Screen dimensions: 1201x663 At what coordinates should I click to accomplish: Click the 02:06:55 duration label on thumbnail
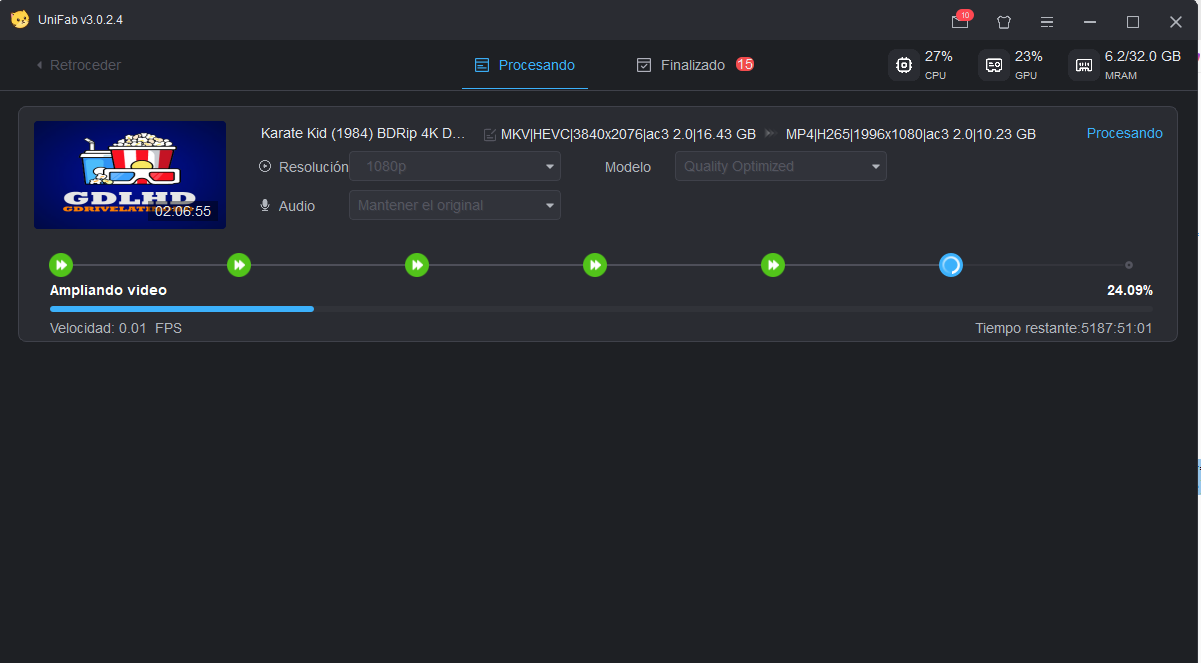click(x=183, y=211)
